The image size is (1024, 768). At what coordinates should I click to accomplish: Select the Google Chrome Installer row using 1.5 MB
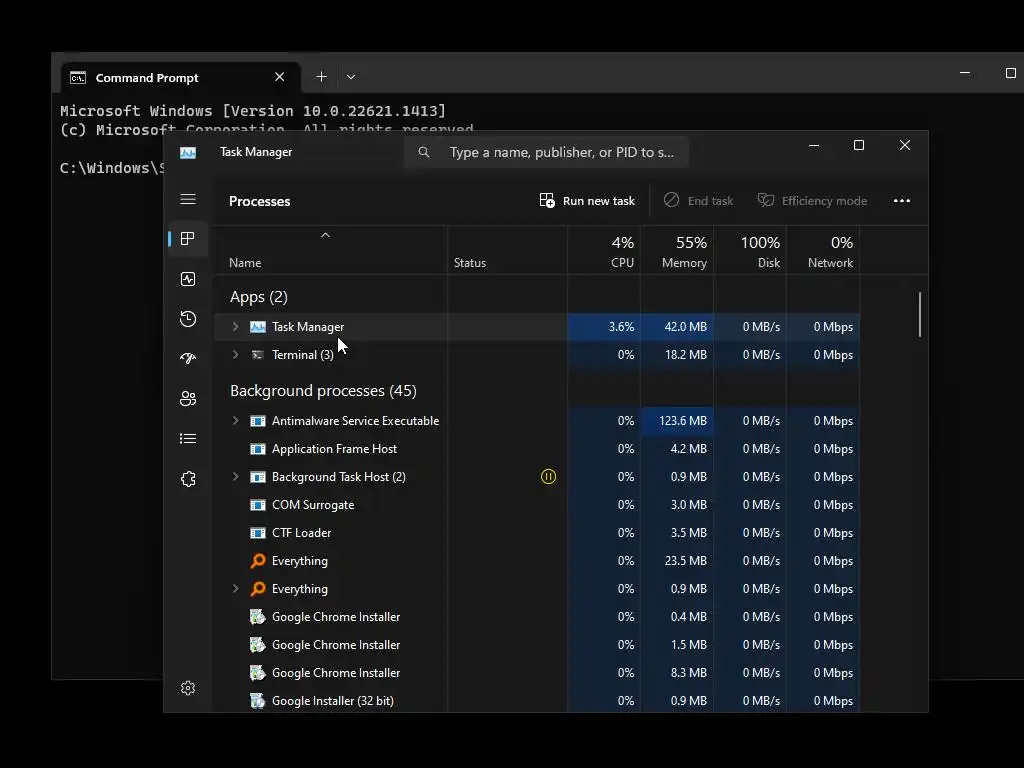(x=537, y=645)
